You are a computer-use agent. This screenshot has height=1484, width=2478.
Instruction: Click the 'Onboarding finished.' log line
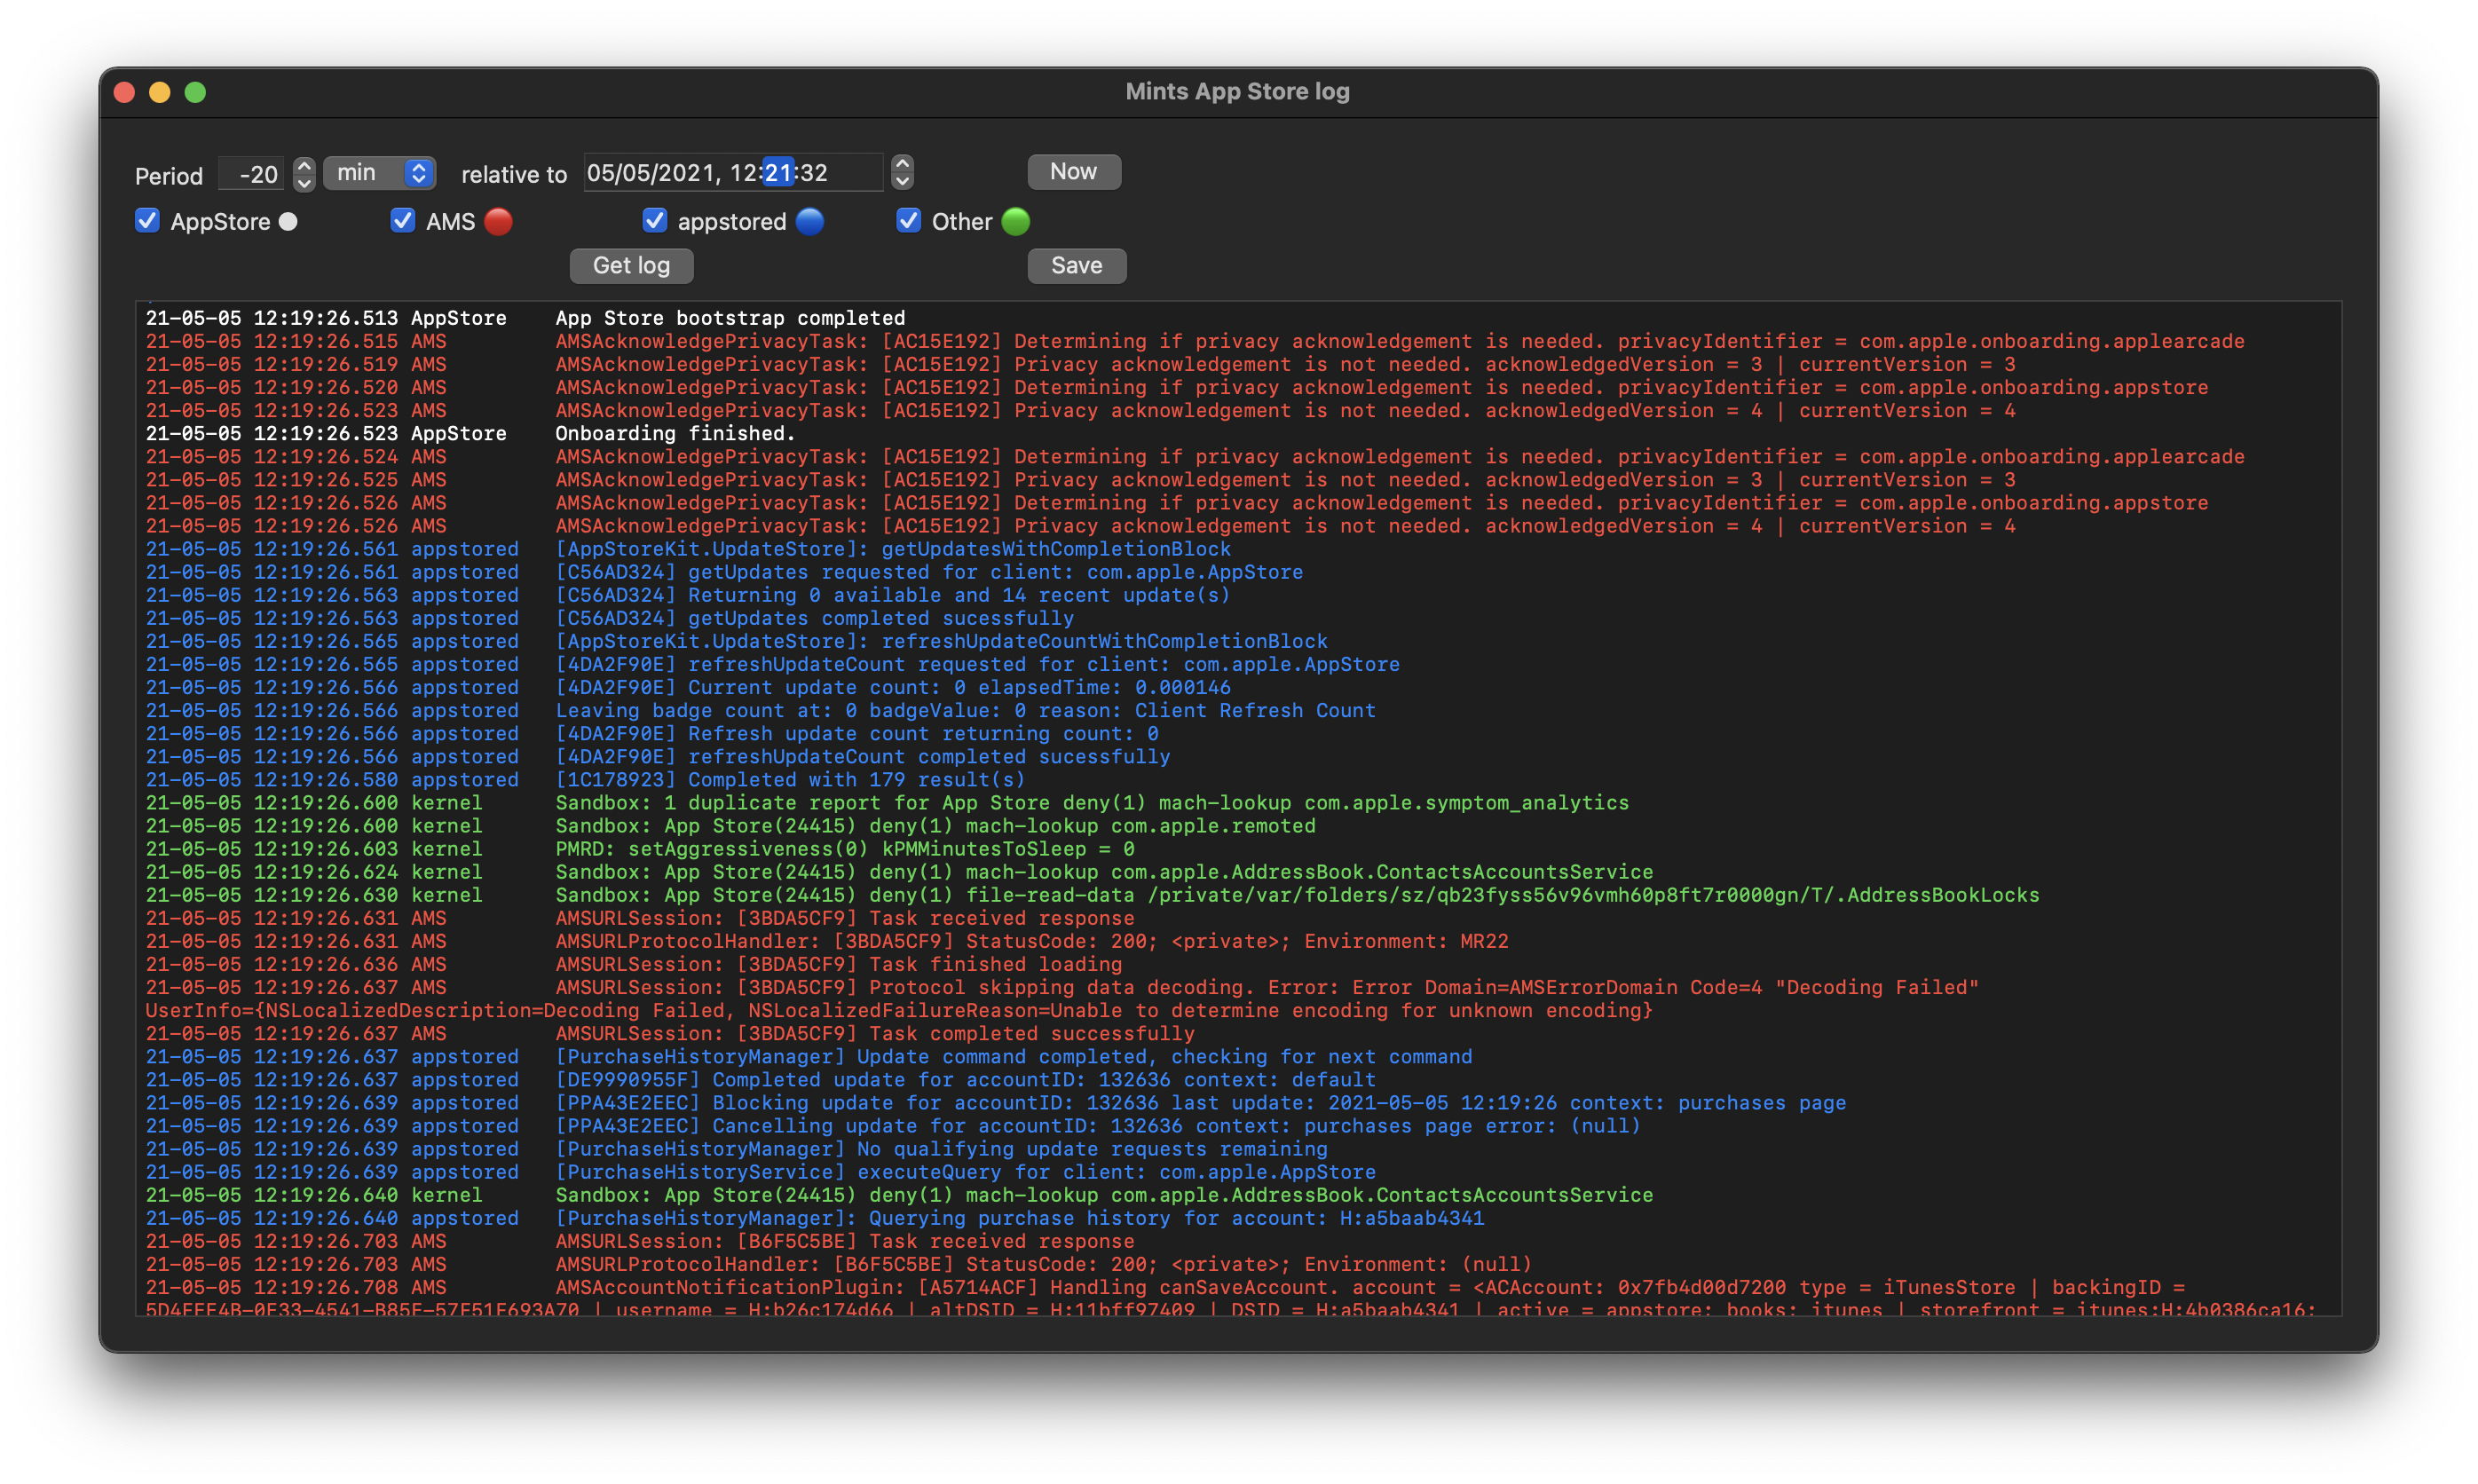coord(675,433)
